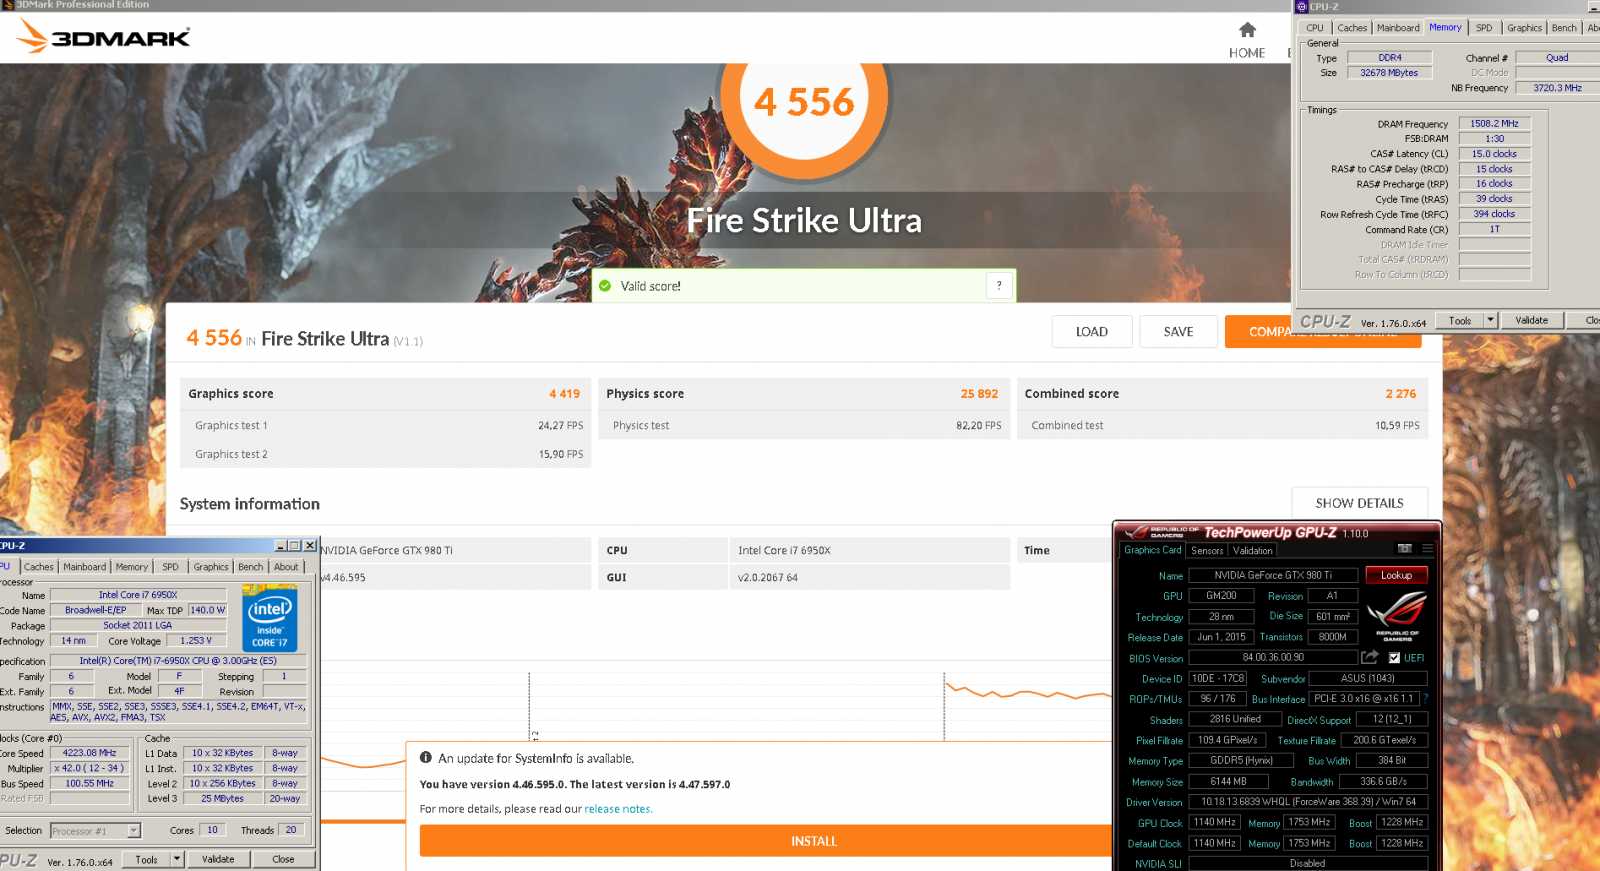Click the Intel inside Core i7 badge
This screenshot has width=1600, height=871.
tap(269, 620)
